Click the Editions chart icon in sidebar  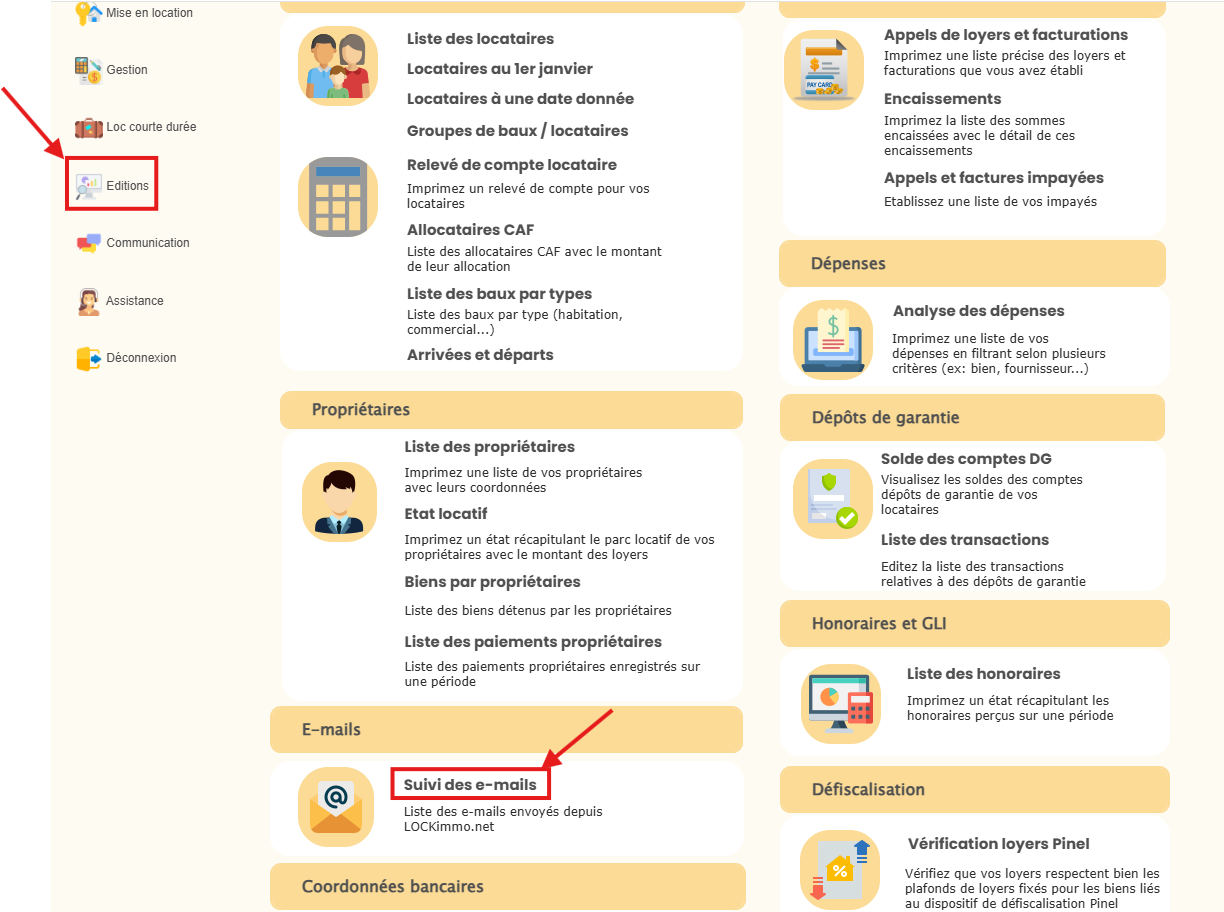(x=89, y=186)
